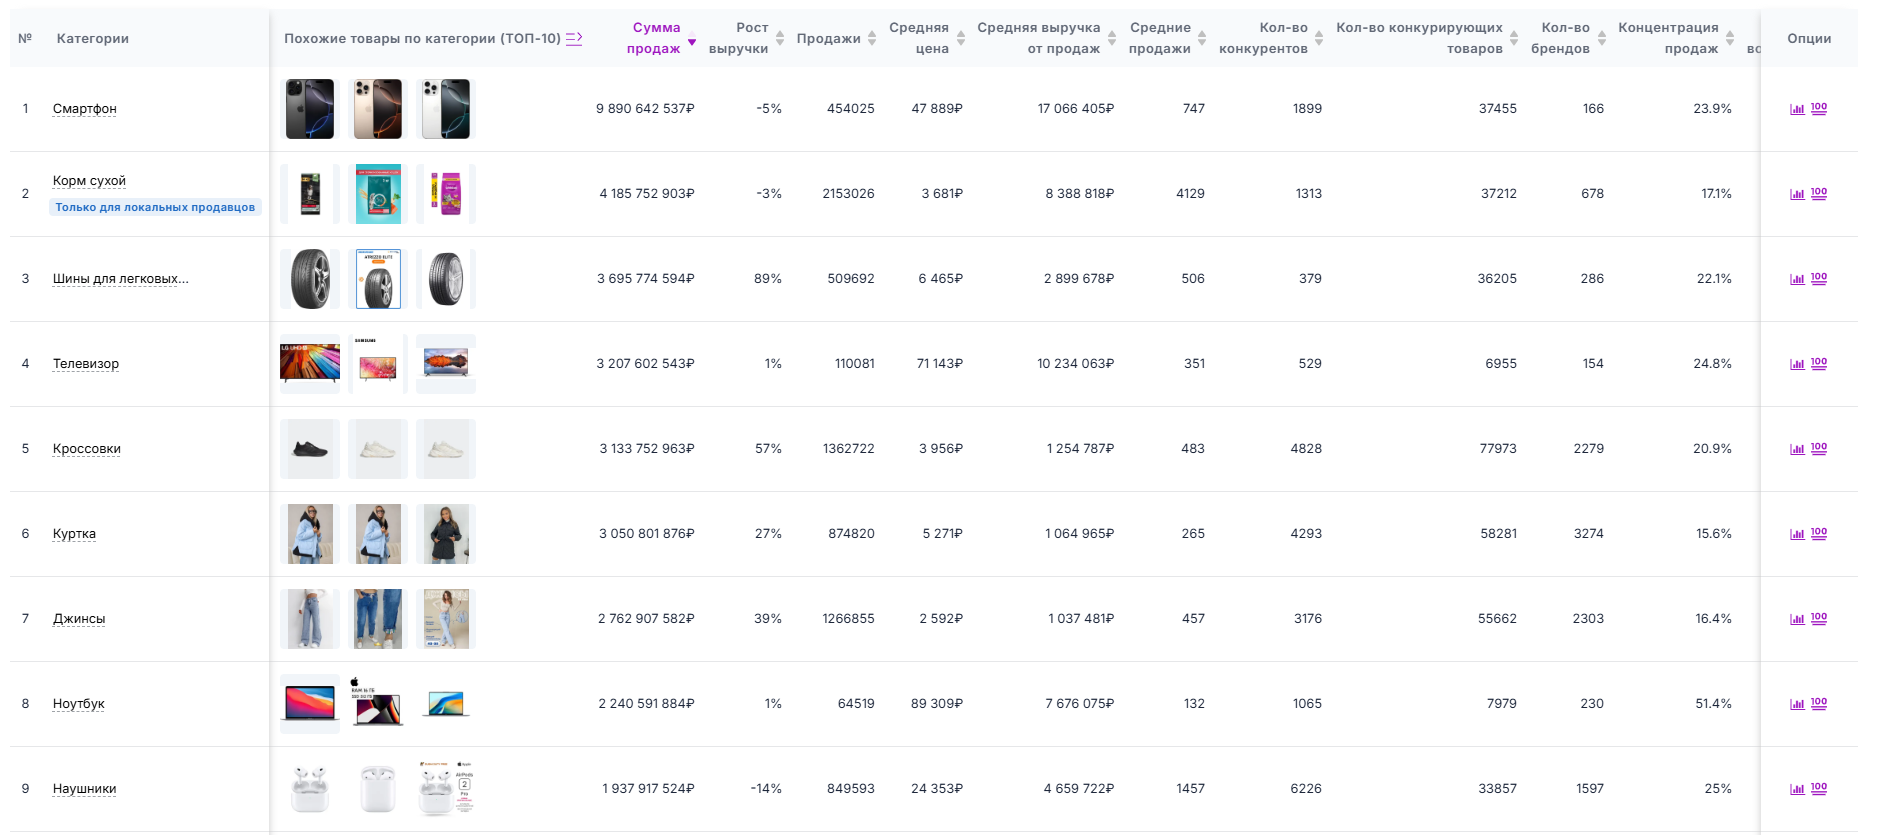Open teal dry food package thumbnail

click(x=378, y=194)
